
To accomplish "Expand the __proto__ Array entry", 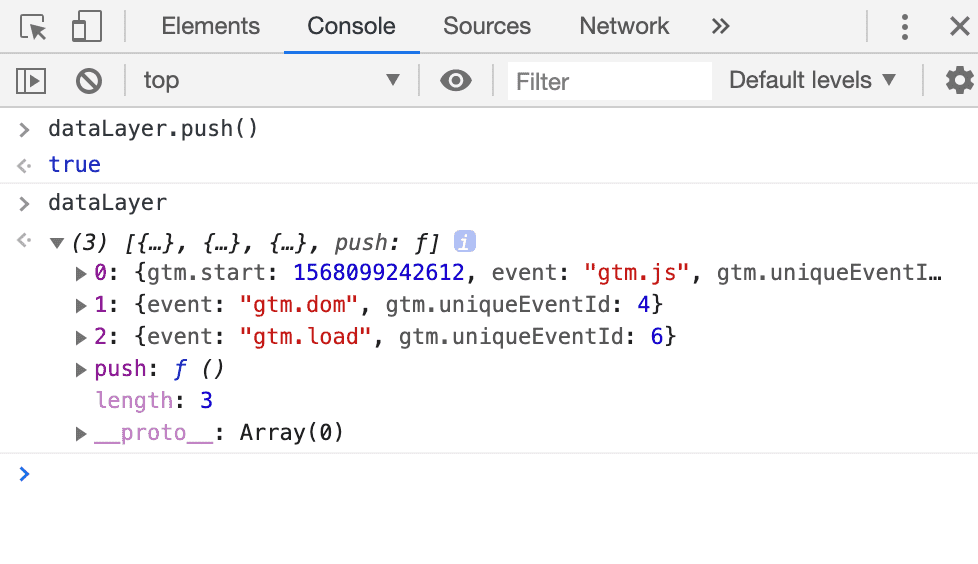I will click(x=81, y=433).
